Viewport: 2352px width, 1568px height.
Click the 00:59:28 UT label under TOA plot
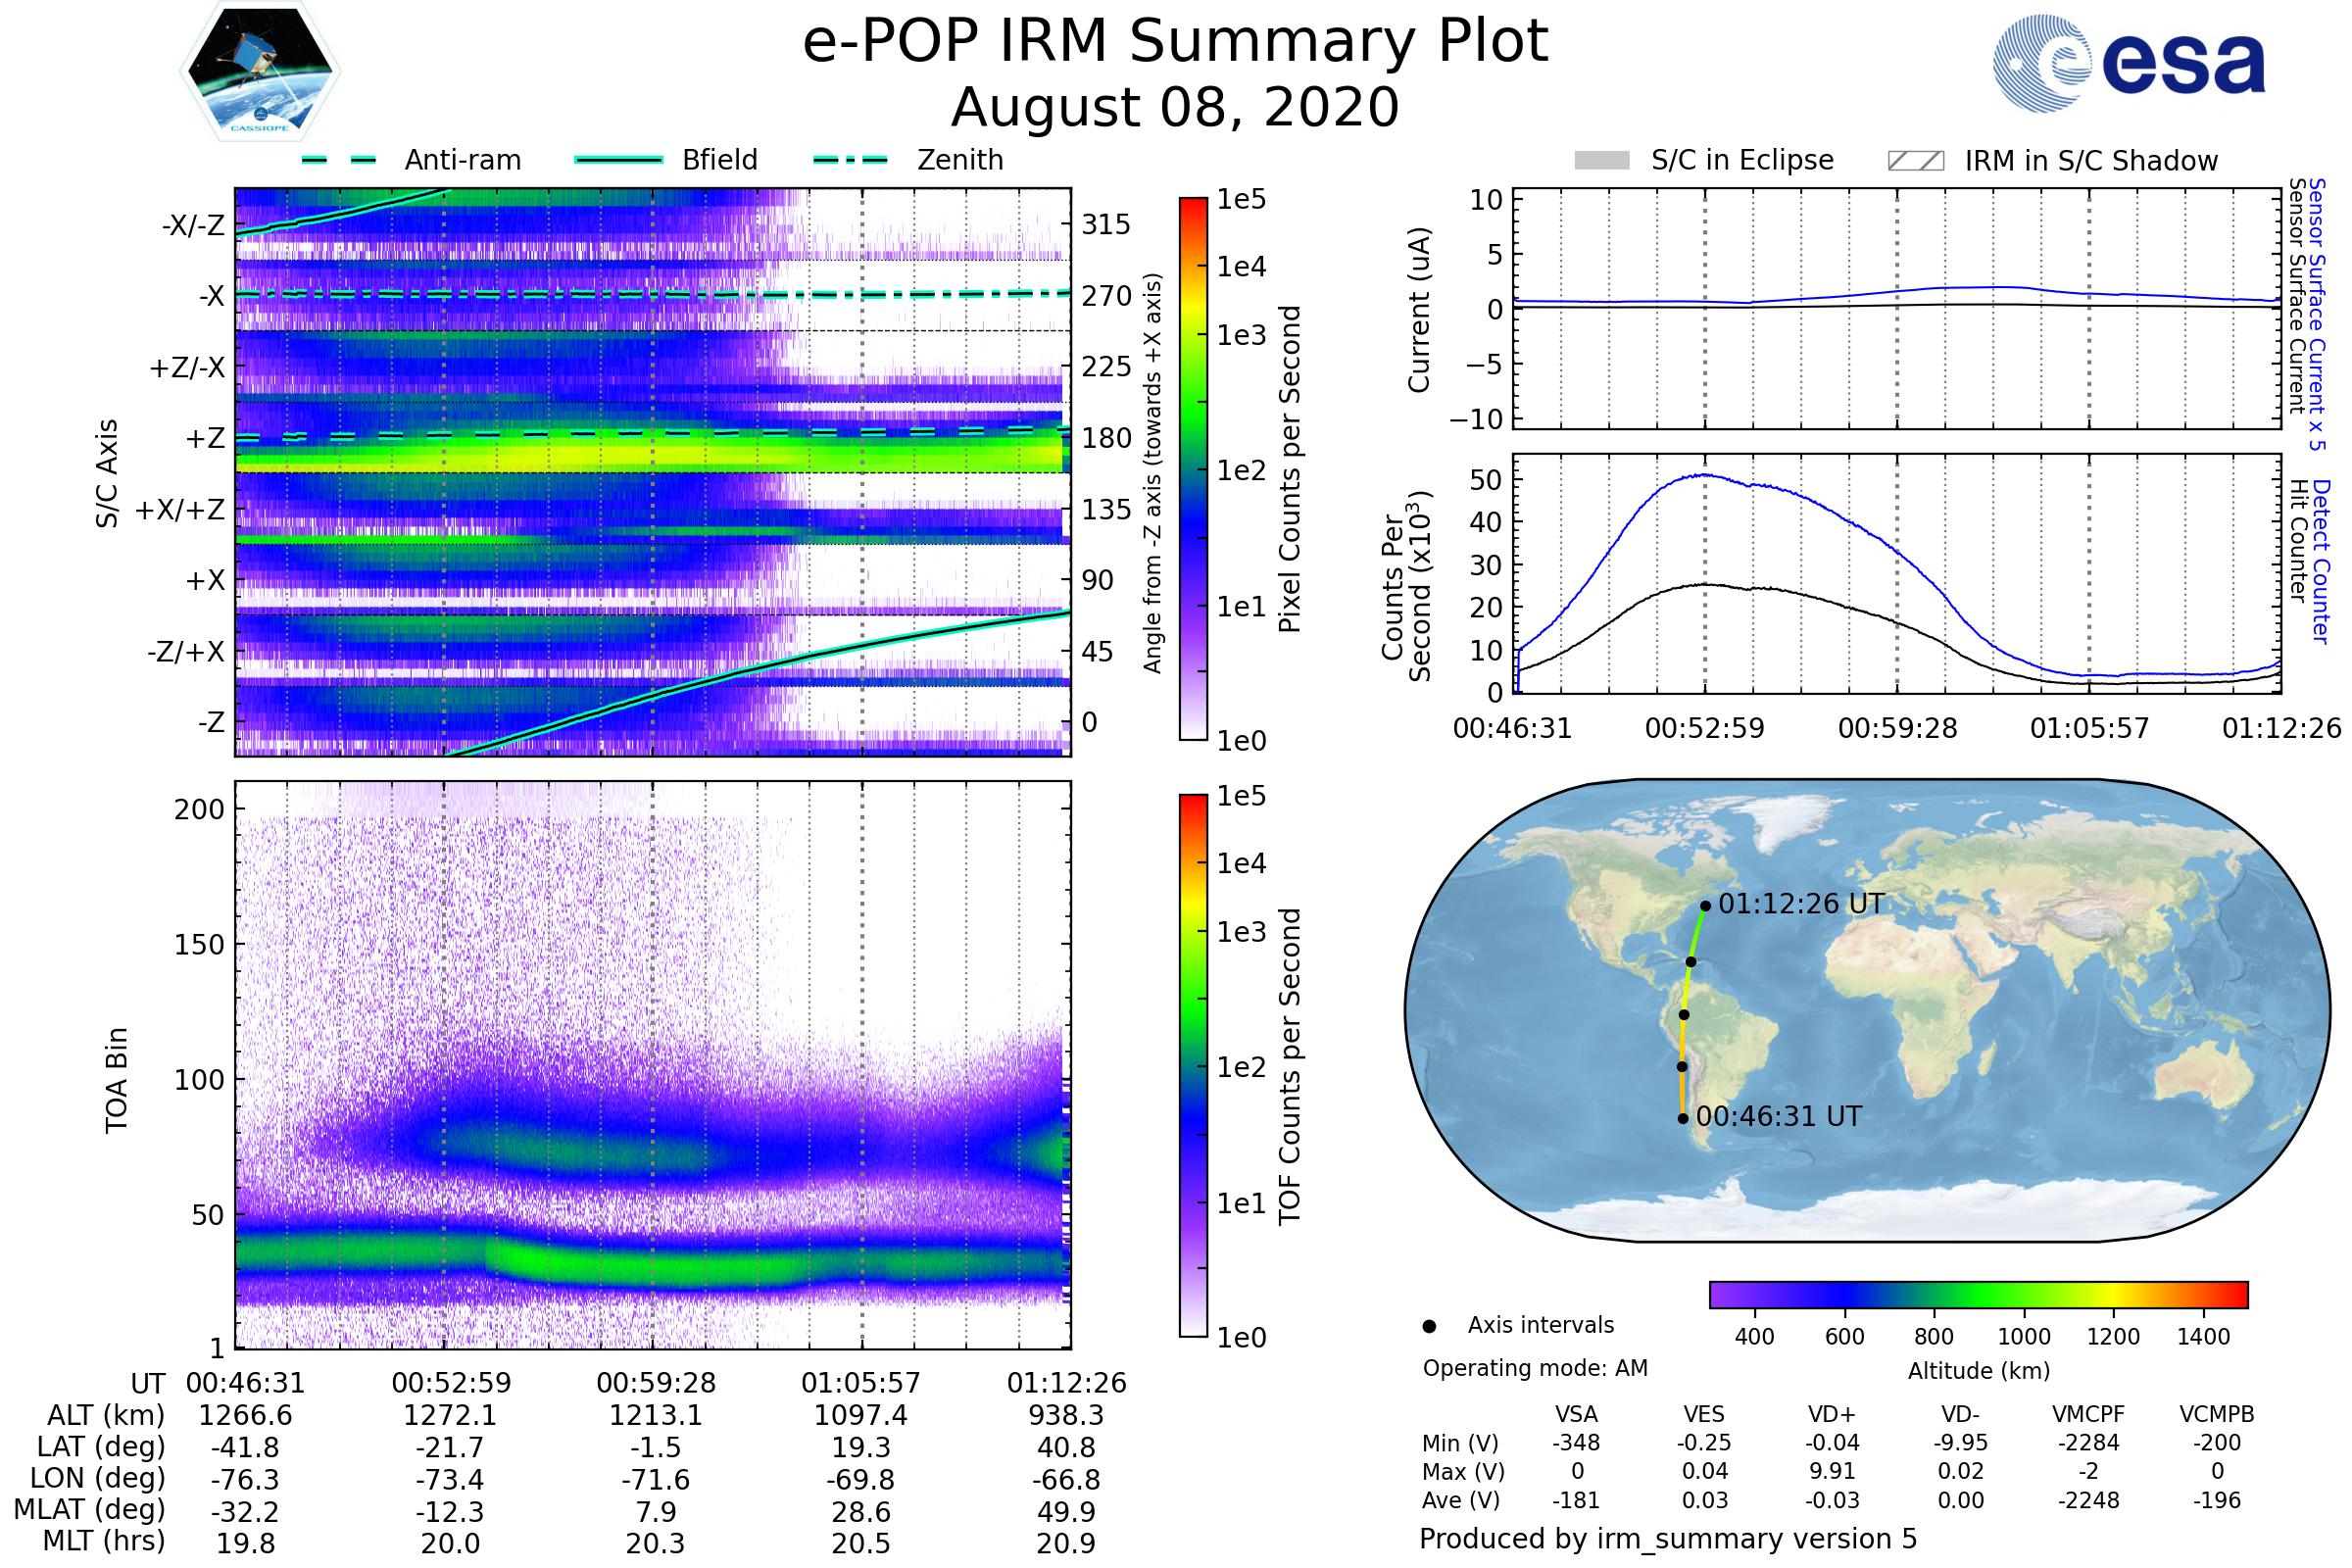pos(656,1383)
